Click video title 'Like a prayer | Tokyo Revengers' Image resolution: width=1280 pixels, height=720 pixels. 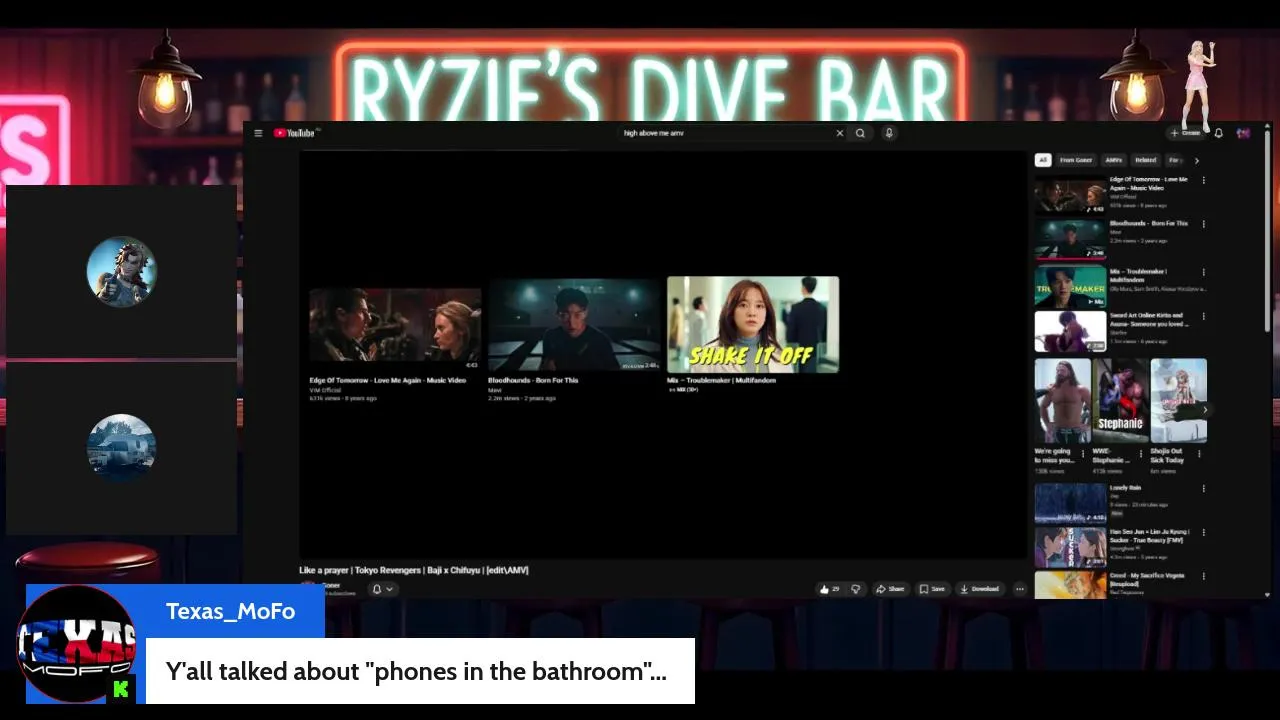pos(414,570)
